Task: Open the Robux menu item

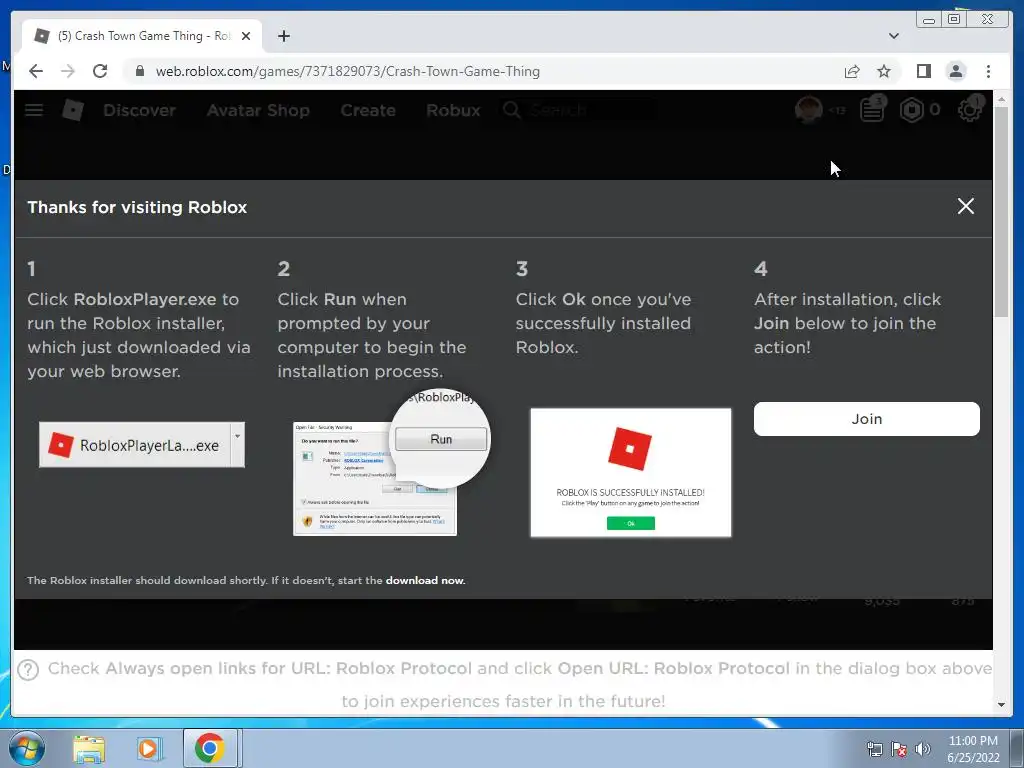Action: [453, 110]
